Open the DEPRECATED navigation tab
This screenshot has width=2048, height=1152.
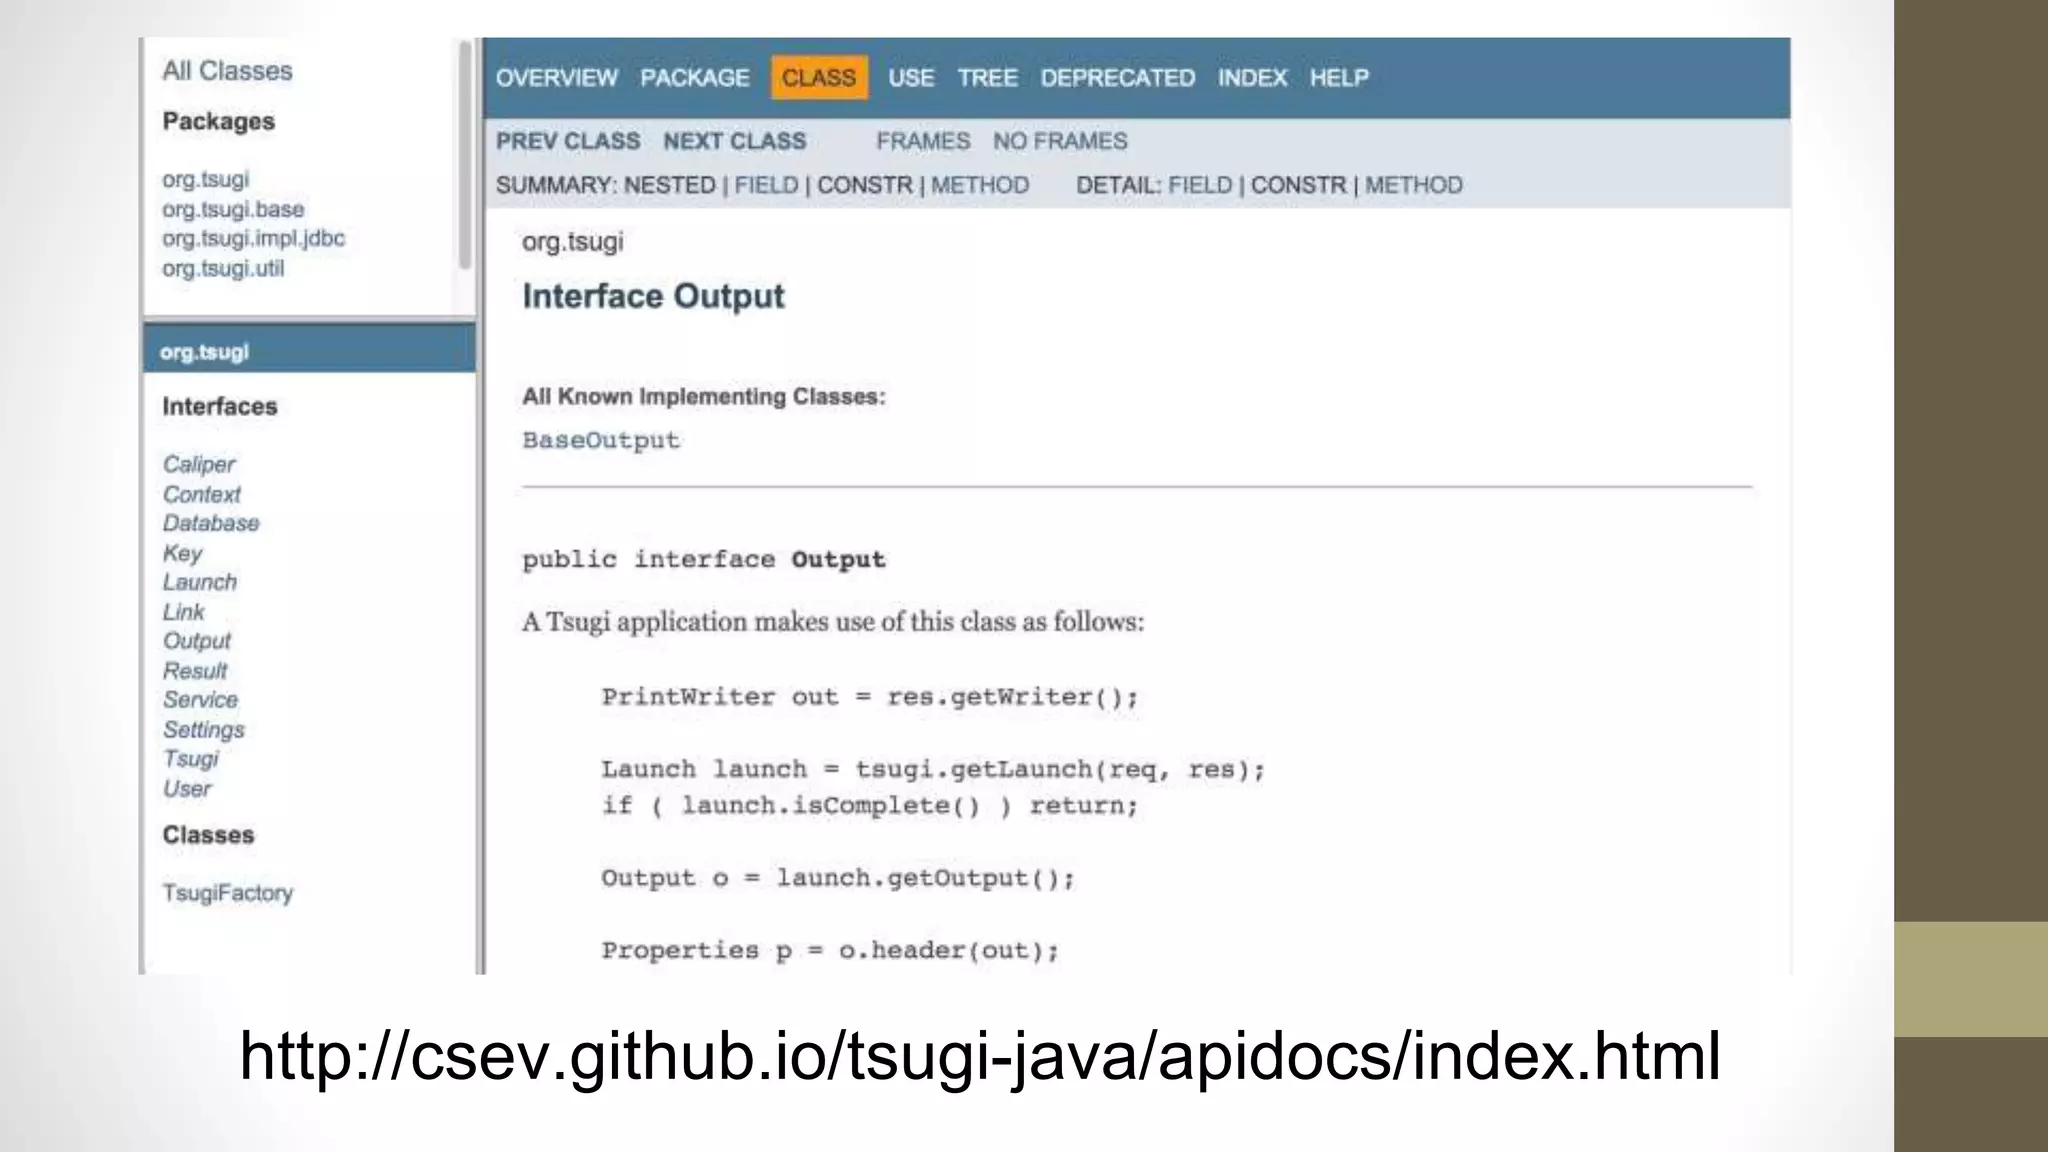(x=1117, y=78)
